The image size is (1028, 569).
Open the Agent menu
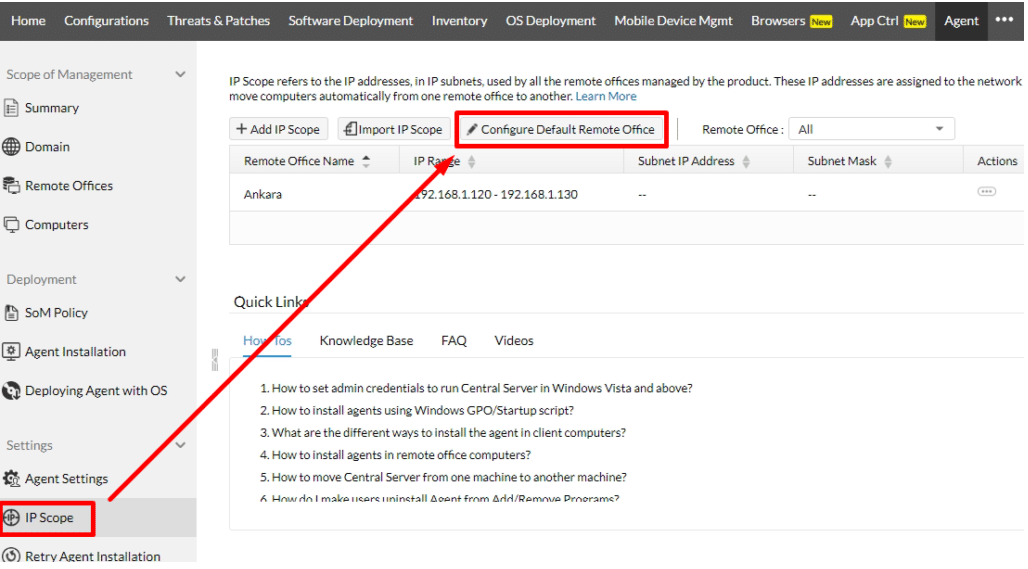pyautogui.click(x=961, y=21)
